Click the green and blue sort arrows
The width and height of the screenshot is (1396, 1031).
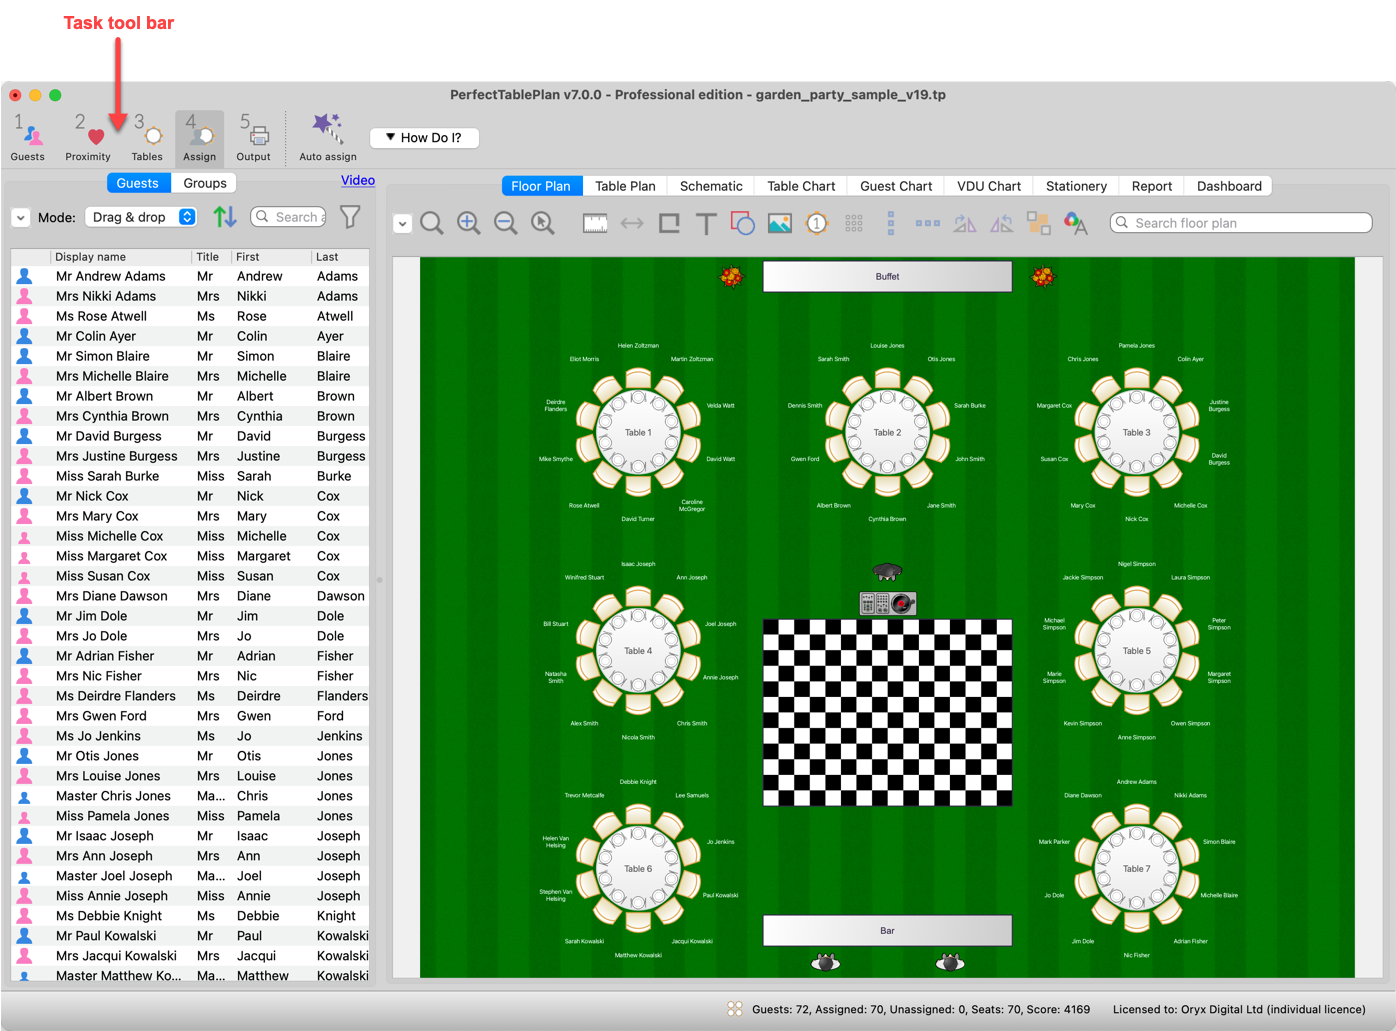click(225, 217)
